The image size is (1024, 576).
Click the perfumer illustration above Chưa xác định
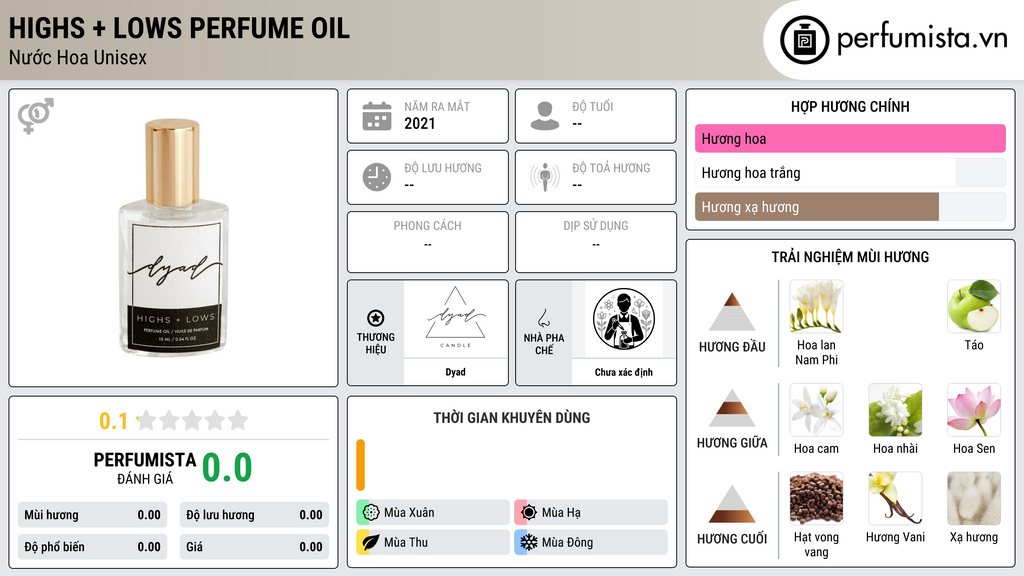[624, 319]
